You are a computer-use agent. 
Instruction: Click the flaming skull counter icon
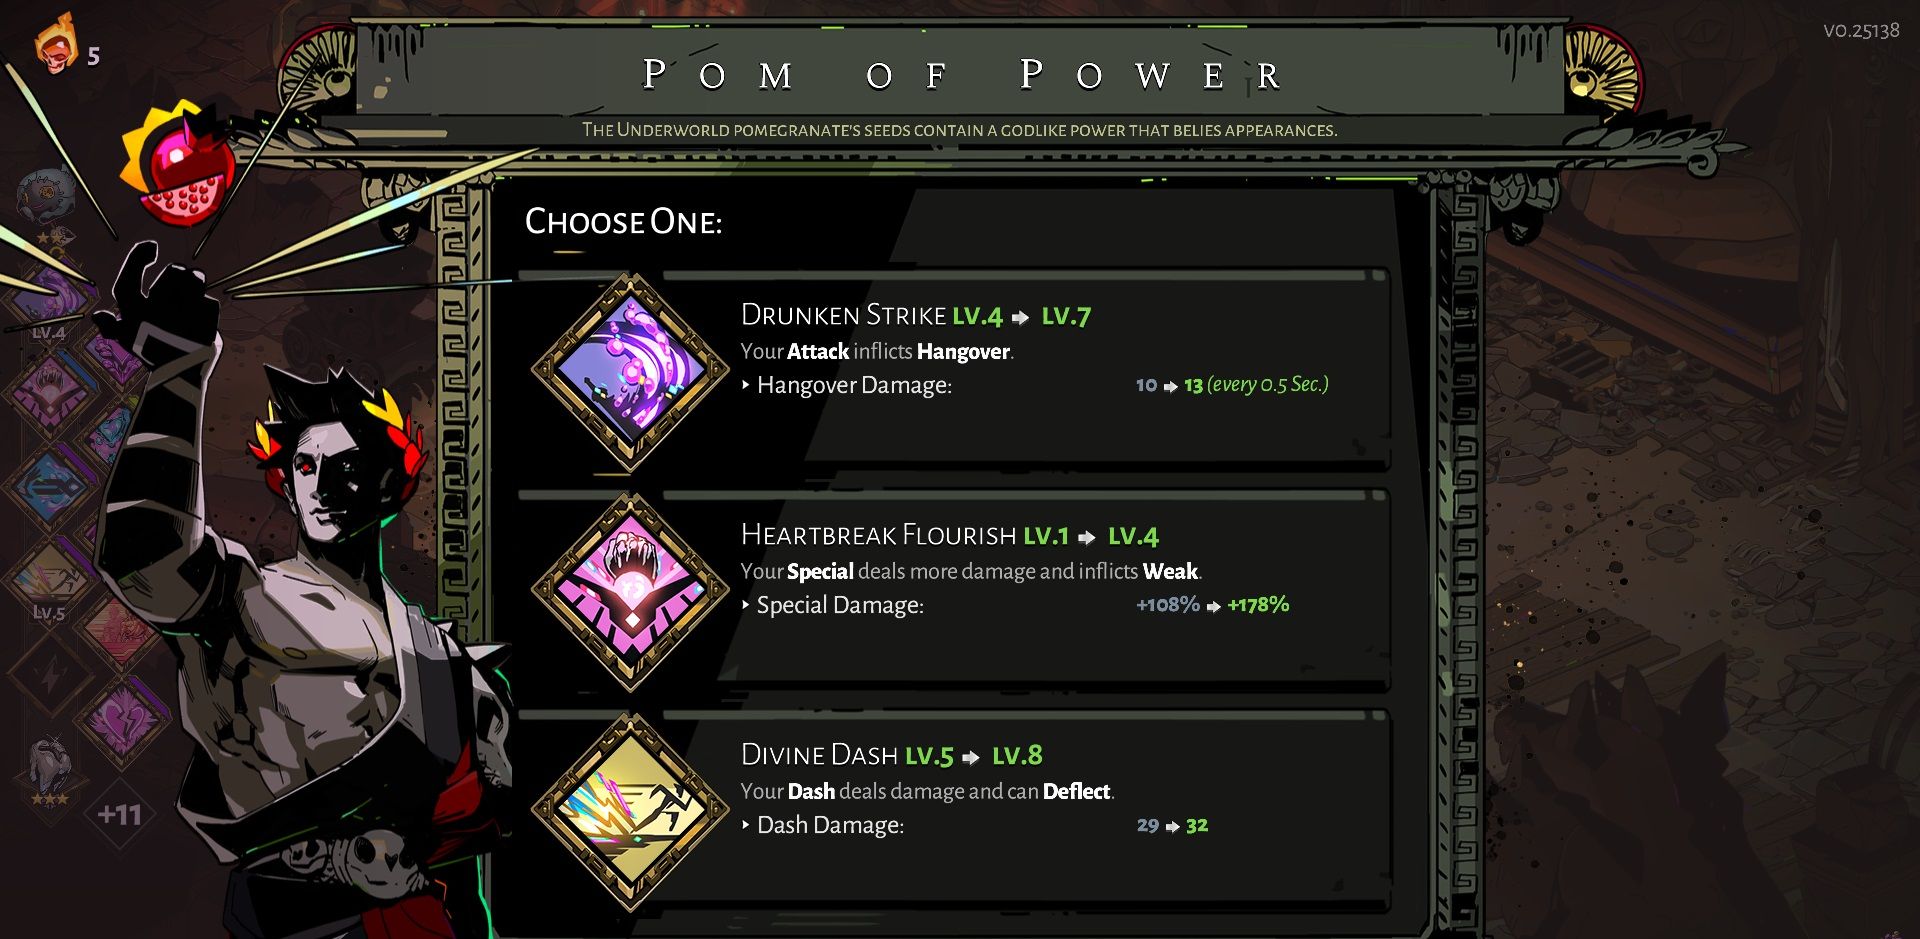(x=57, y=45)
